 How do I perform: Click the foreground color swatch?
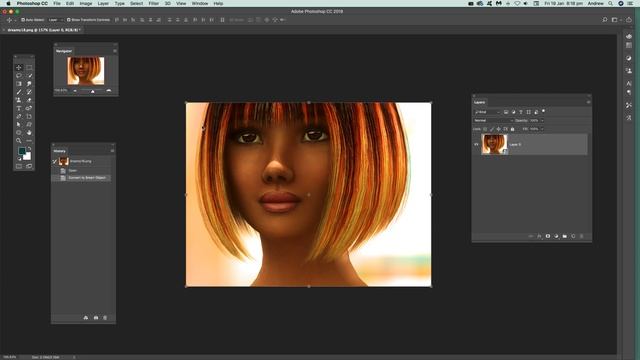(x=21, y=151)
